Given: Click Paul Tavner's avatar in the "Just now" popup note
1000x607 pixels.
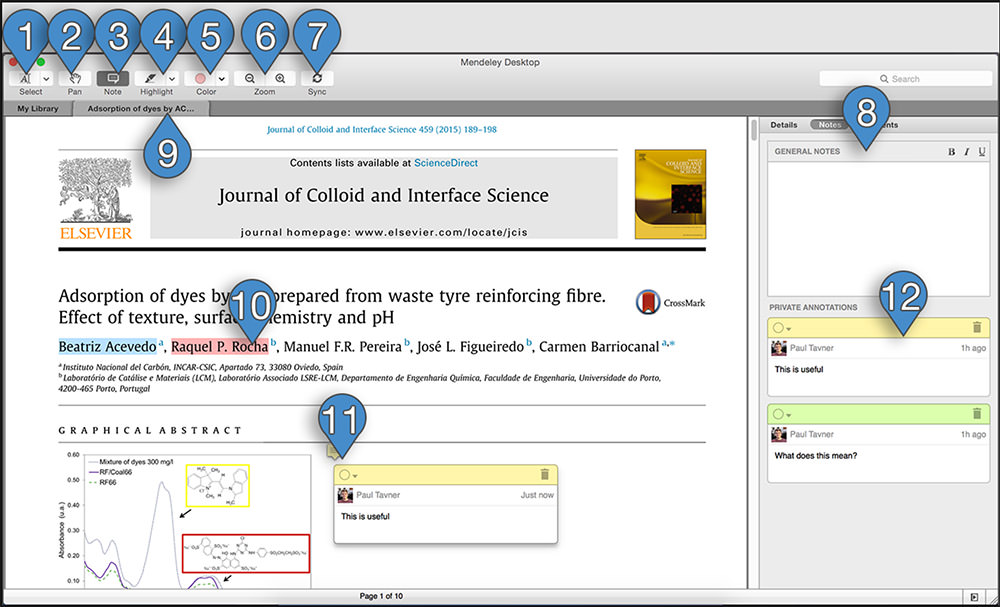Looking at the screenshot, I should 345,495.
